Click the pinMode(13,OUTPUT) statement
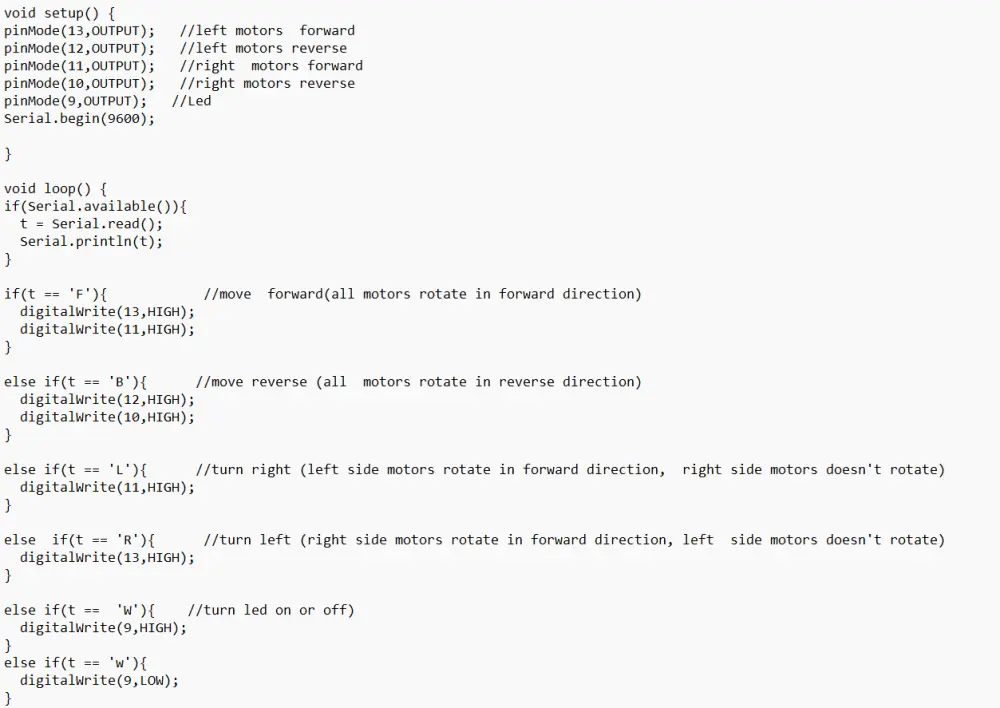 [79, 31]
